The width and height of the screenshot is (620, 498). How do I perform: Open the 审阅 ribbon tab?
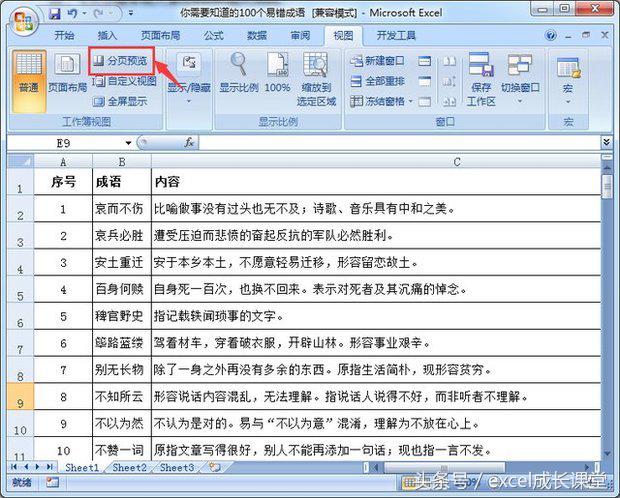click(x=300, y=36)
